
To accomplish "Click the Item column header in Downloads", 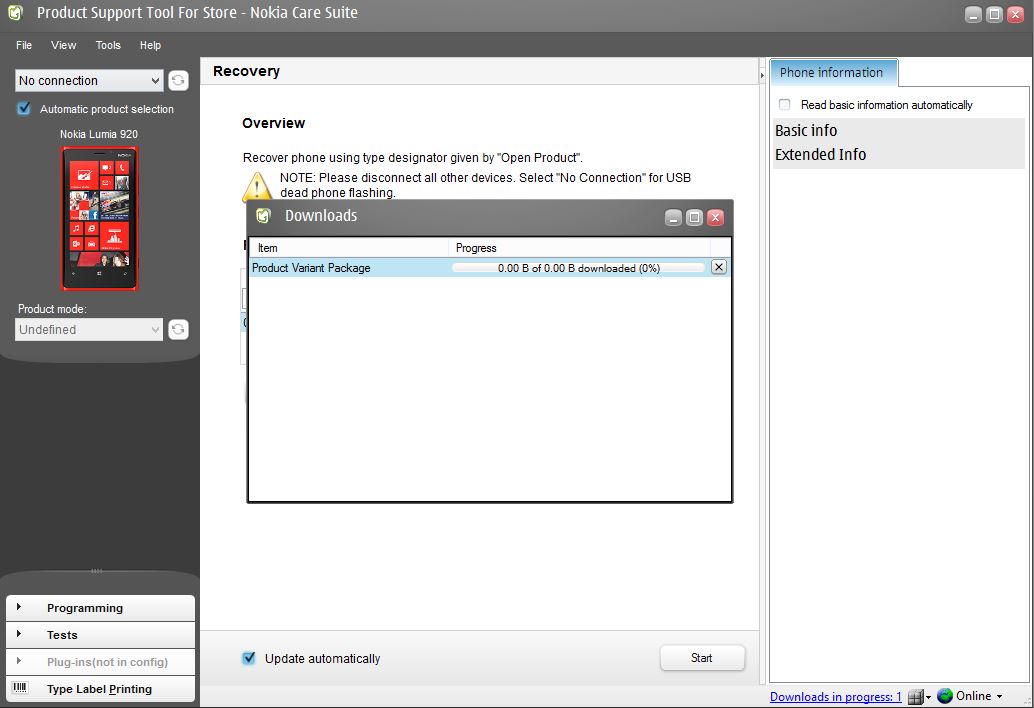I will point(349,248).
